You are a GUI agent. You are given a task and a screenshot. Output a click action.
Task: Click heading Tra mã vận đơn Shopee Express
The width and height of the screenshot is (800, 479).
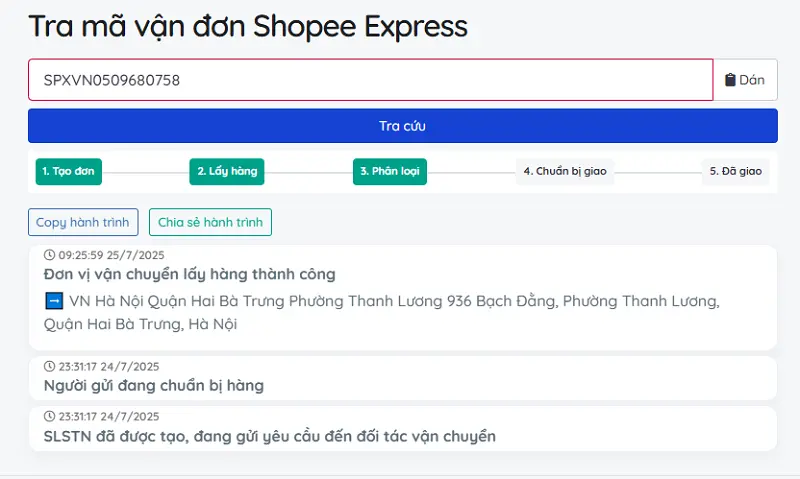point(248,27)
